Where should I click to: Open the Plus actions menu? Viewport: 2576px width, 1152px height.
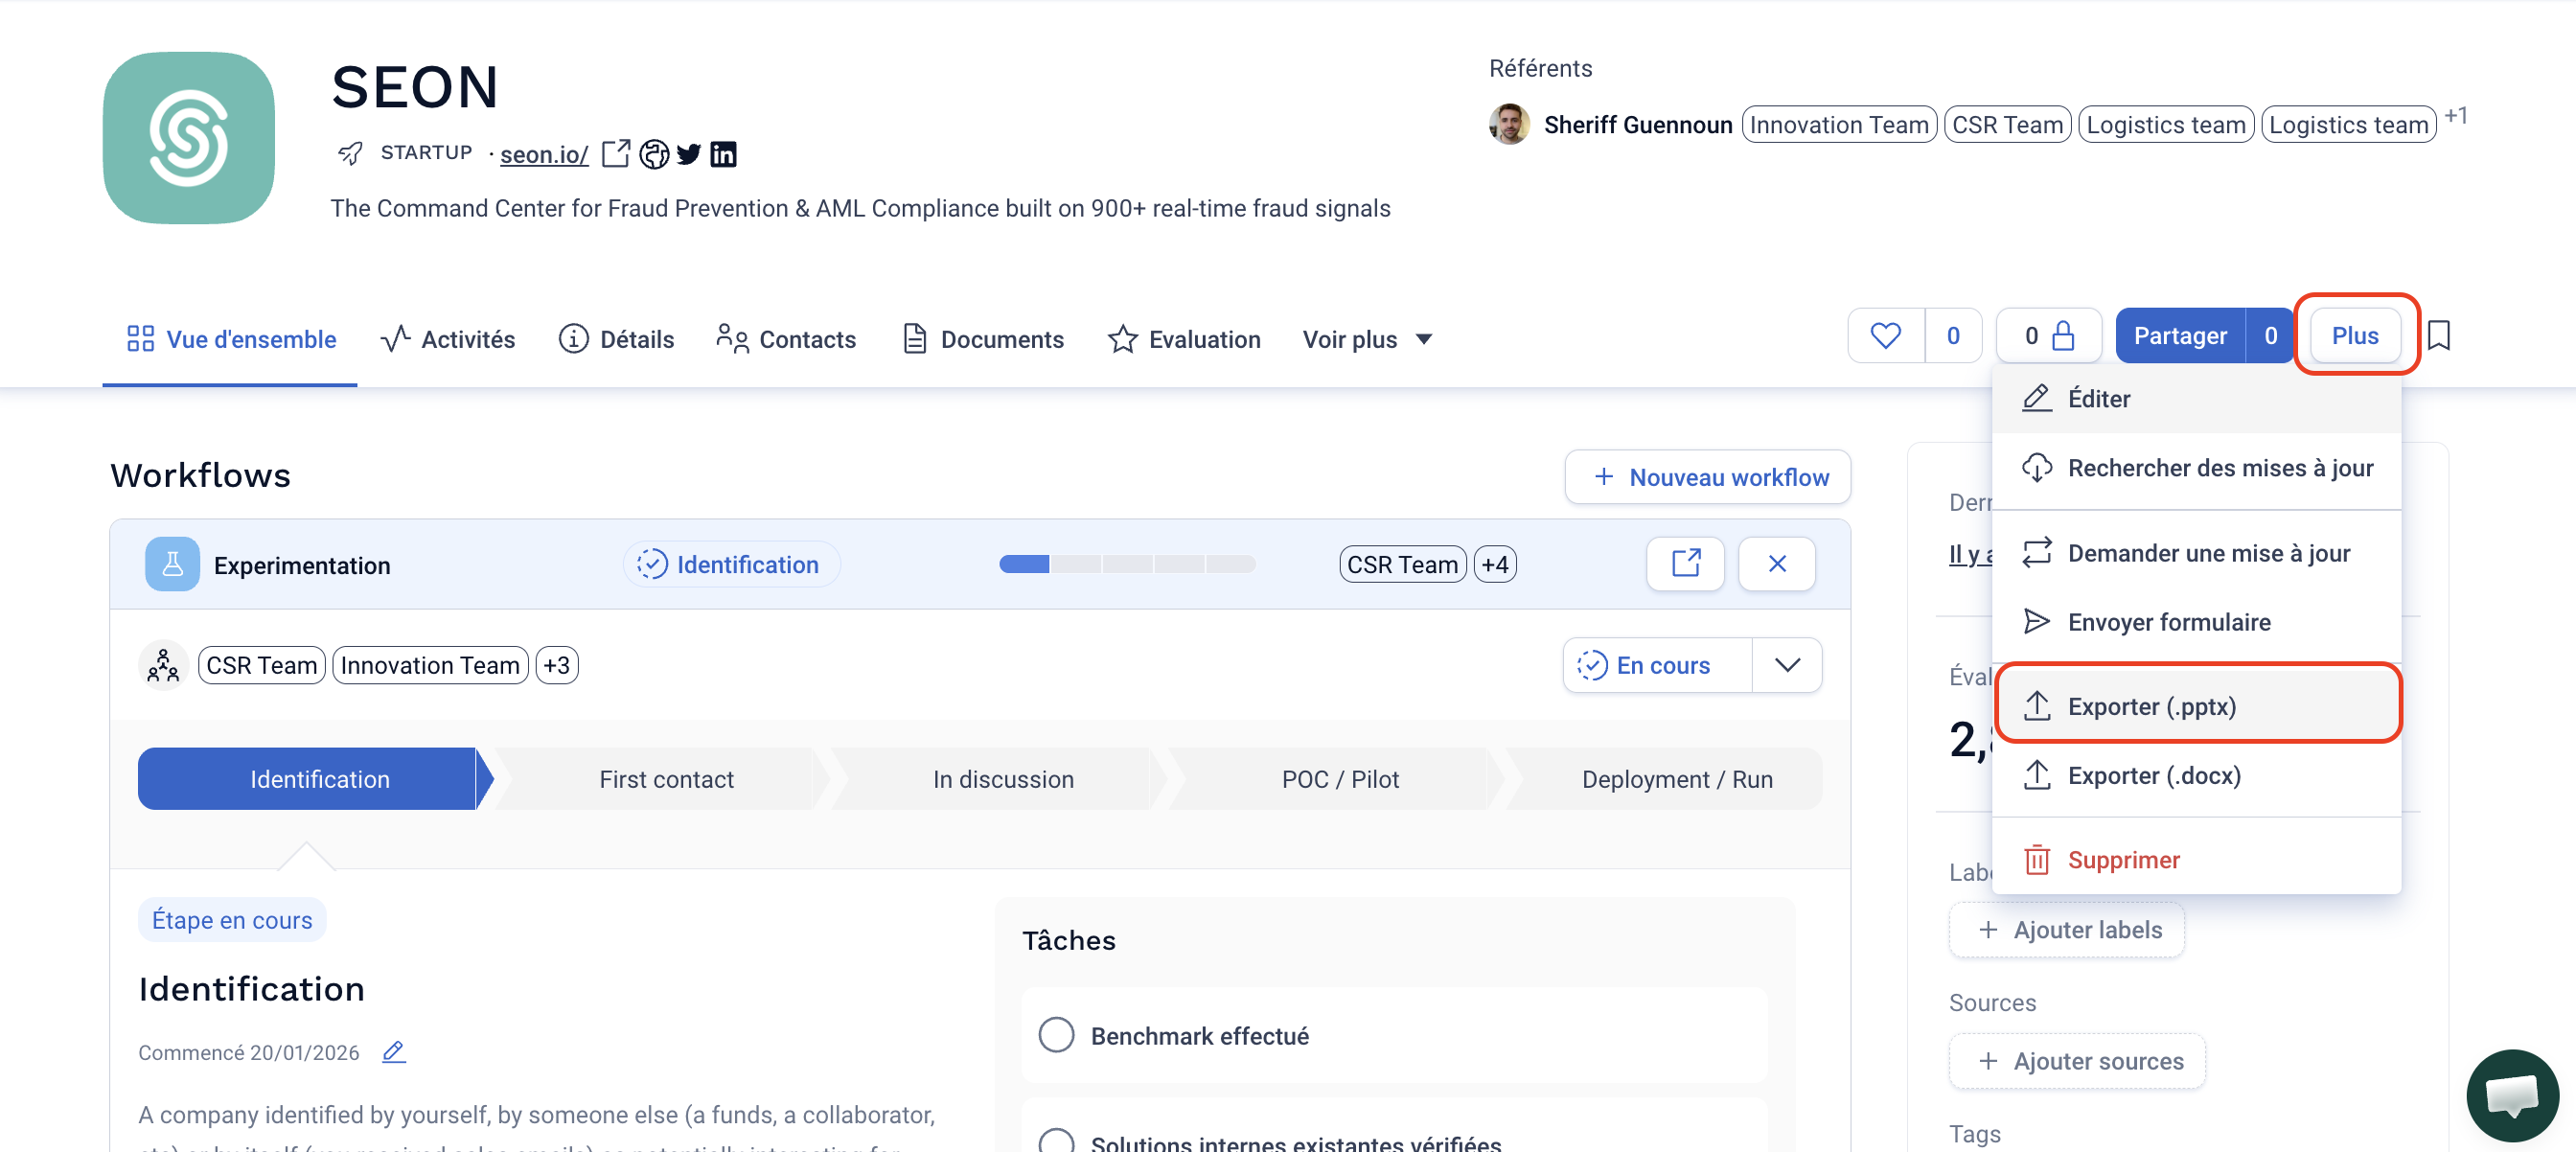click(2355, 336)
